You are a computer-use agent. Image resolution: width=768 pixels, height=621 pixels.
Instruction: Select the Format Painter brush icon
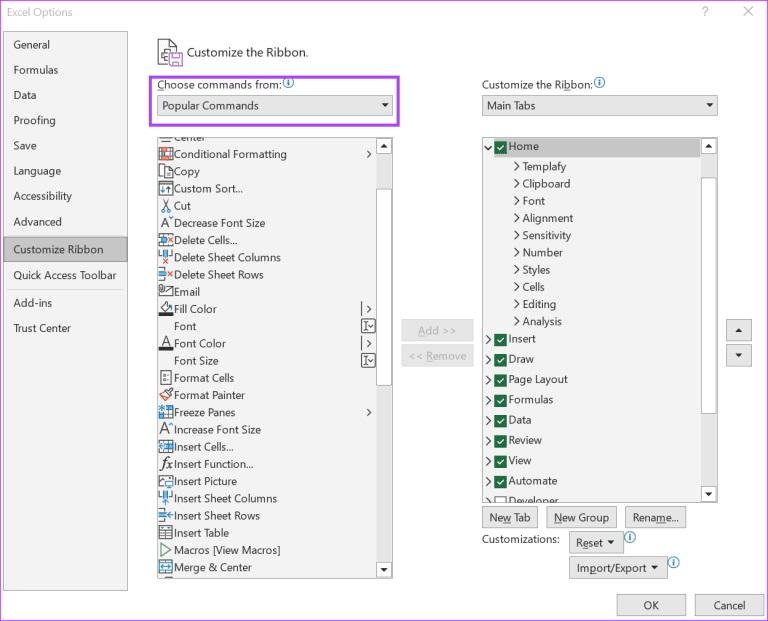coord(166,395)
